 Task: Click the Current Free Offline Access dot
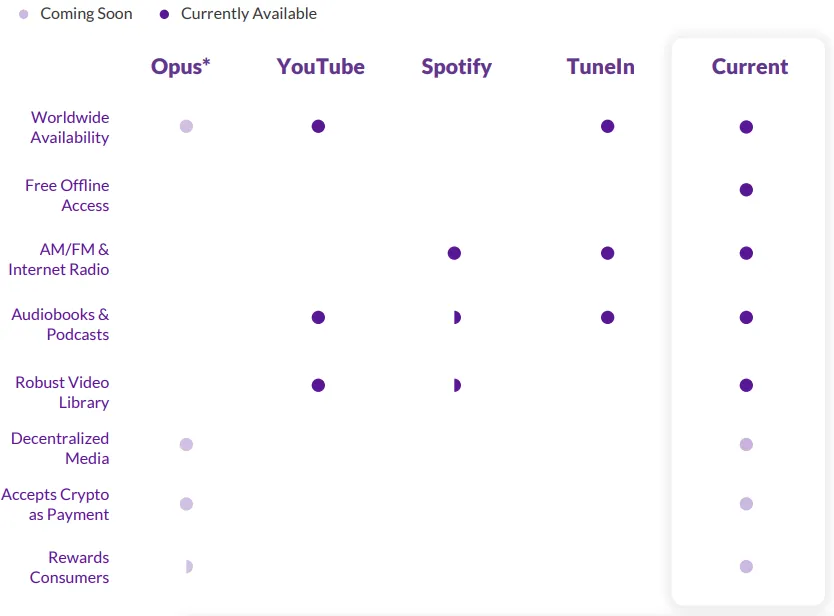coord(746,189)
